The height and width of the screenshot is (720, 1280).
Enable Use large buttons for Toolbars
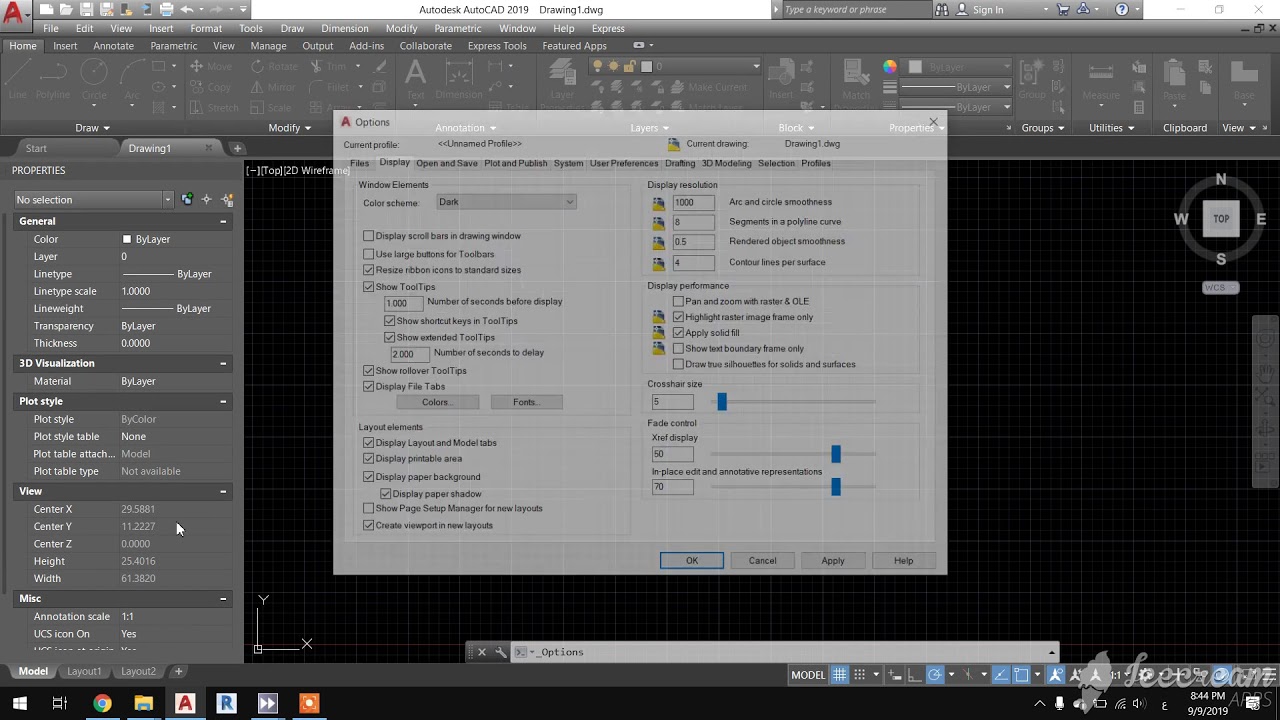coord(369,254)
